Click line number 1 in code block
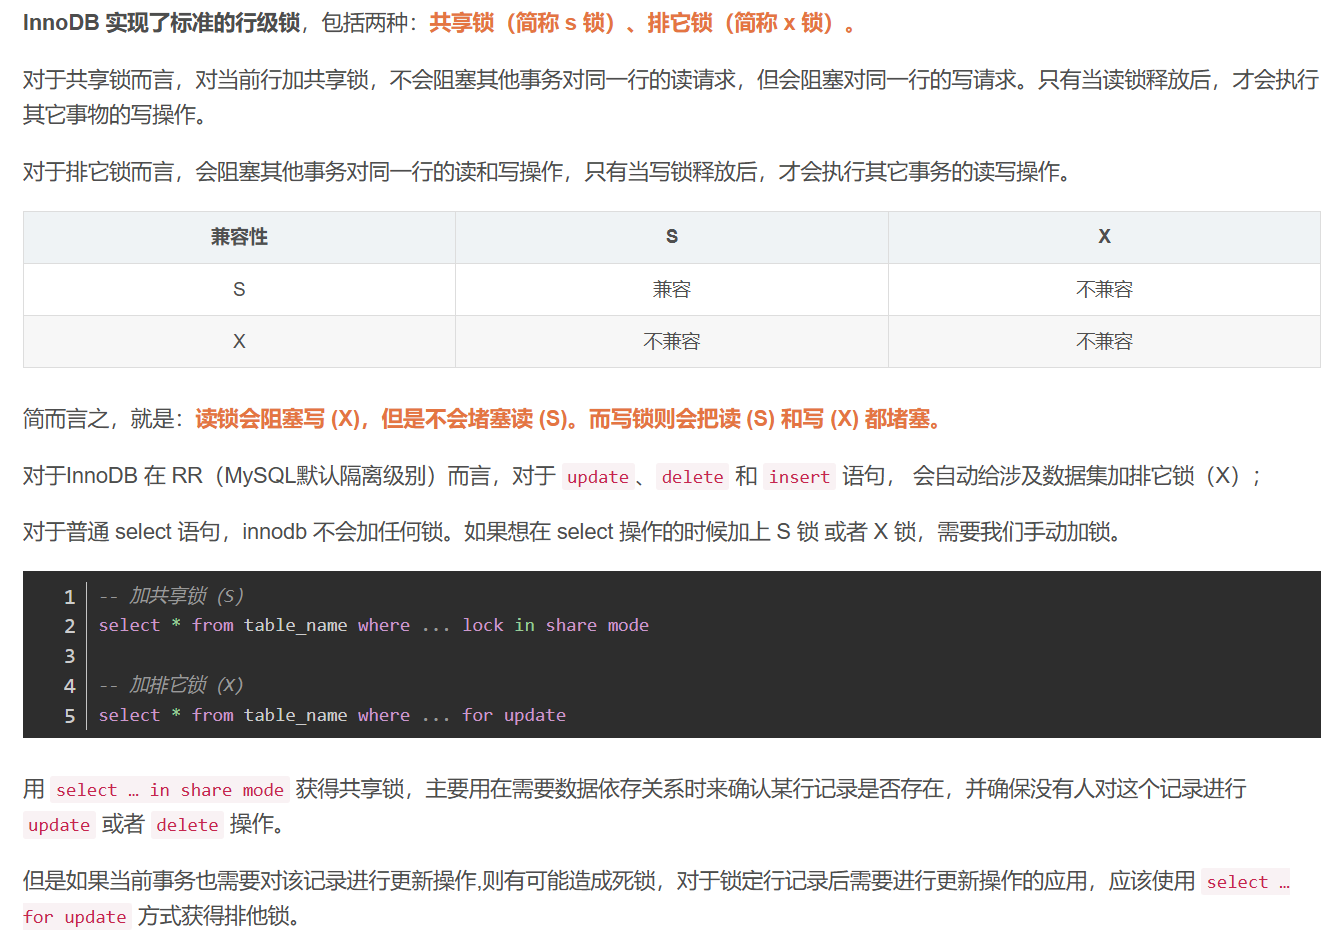1344x939 pixels. (69, 597)
